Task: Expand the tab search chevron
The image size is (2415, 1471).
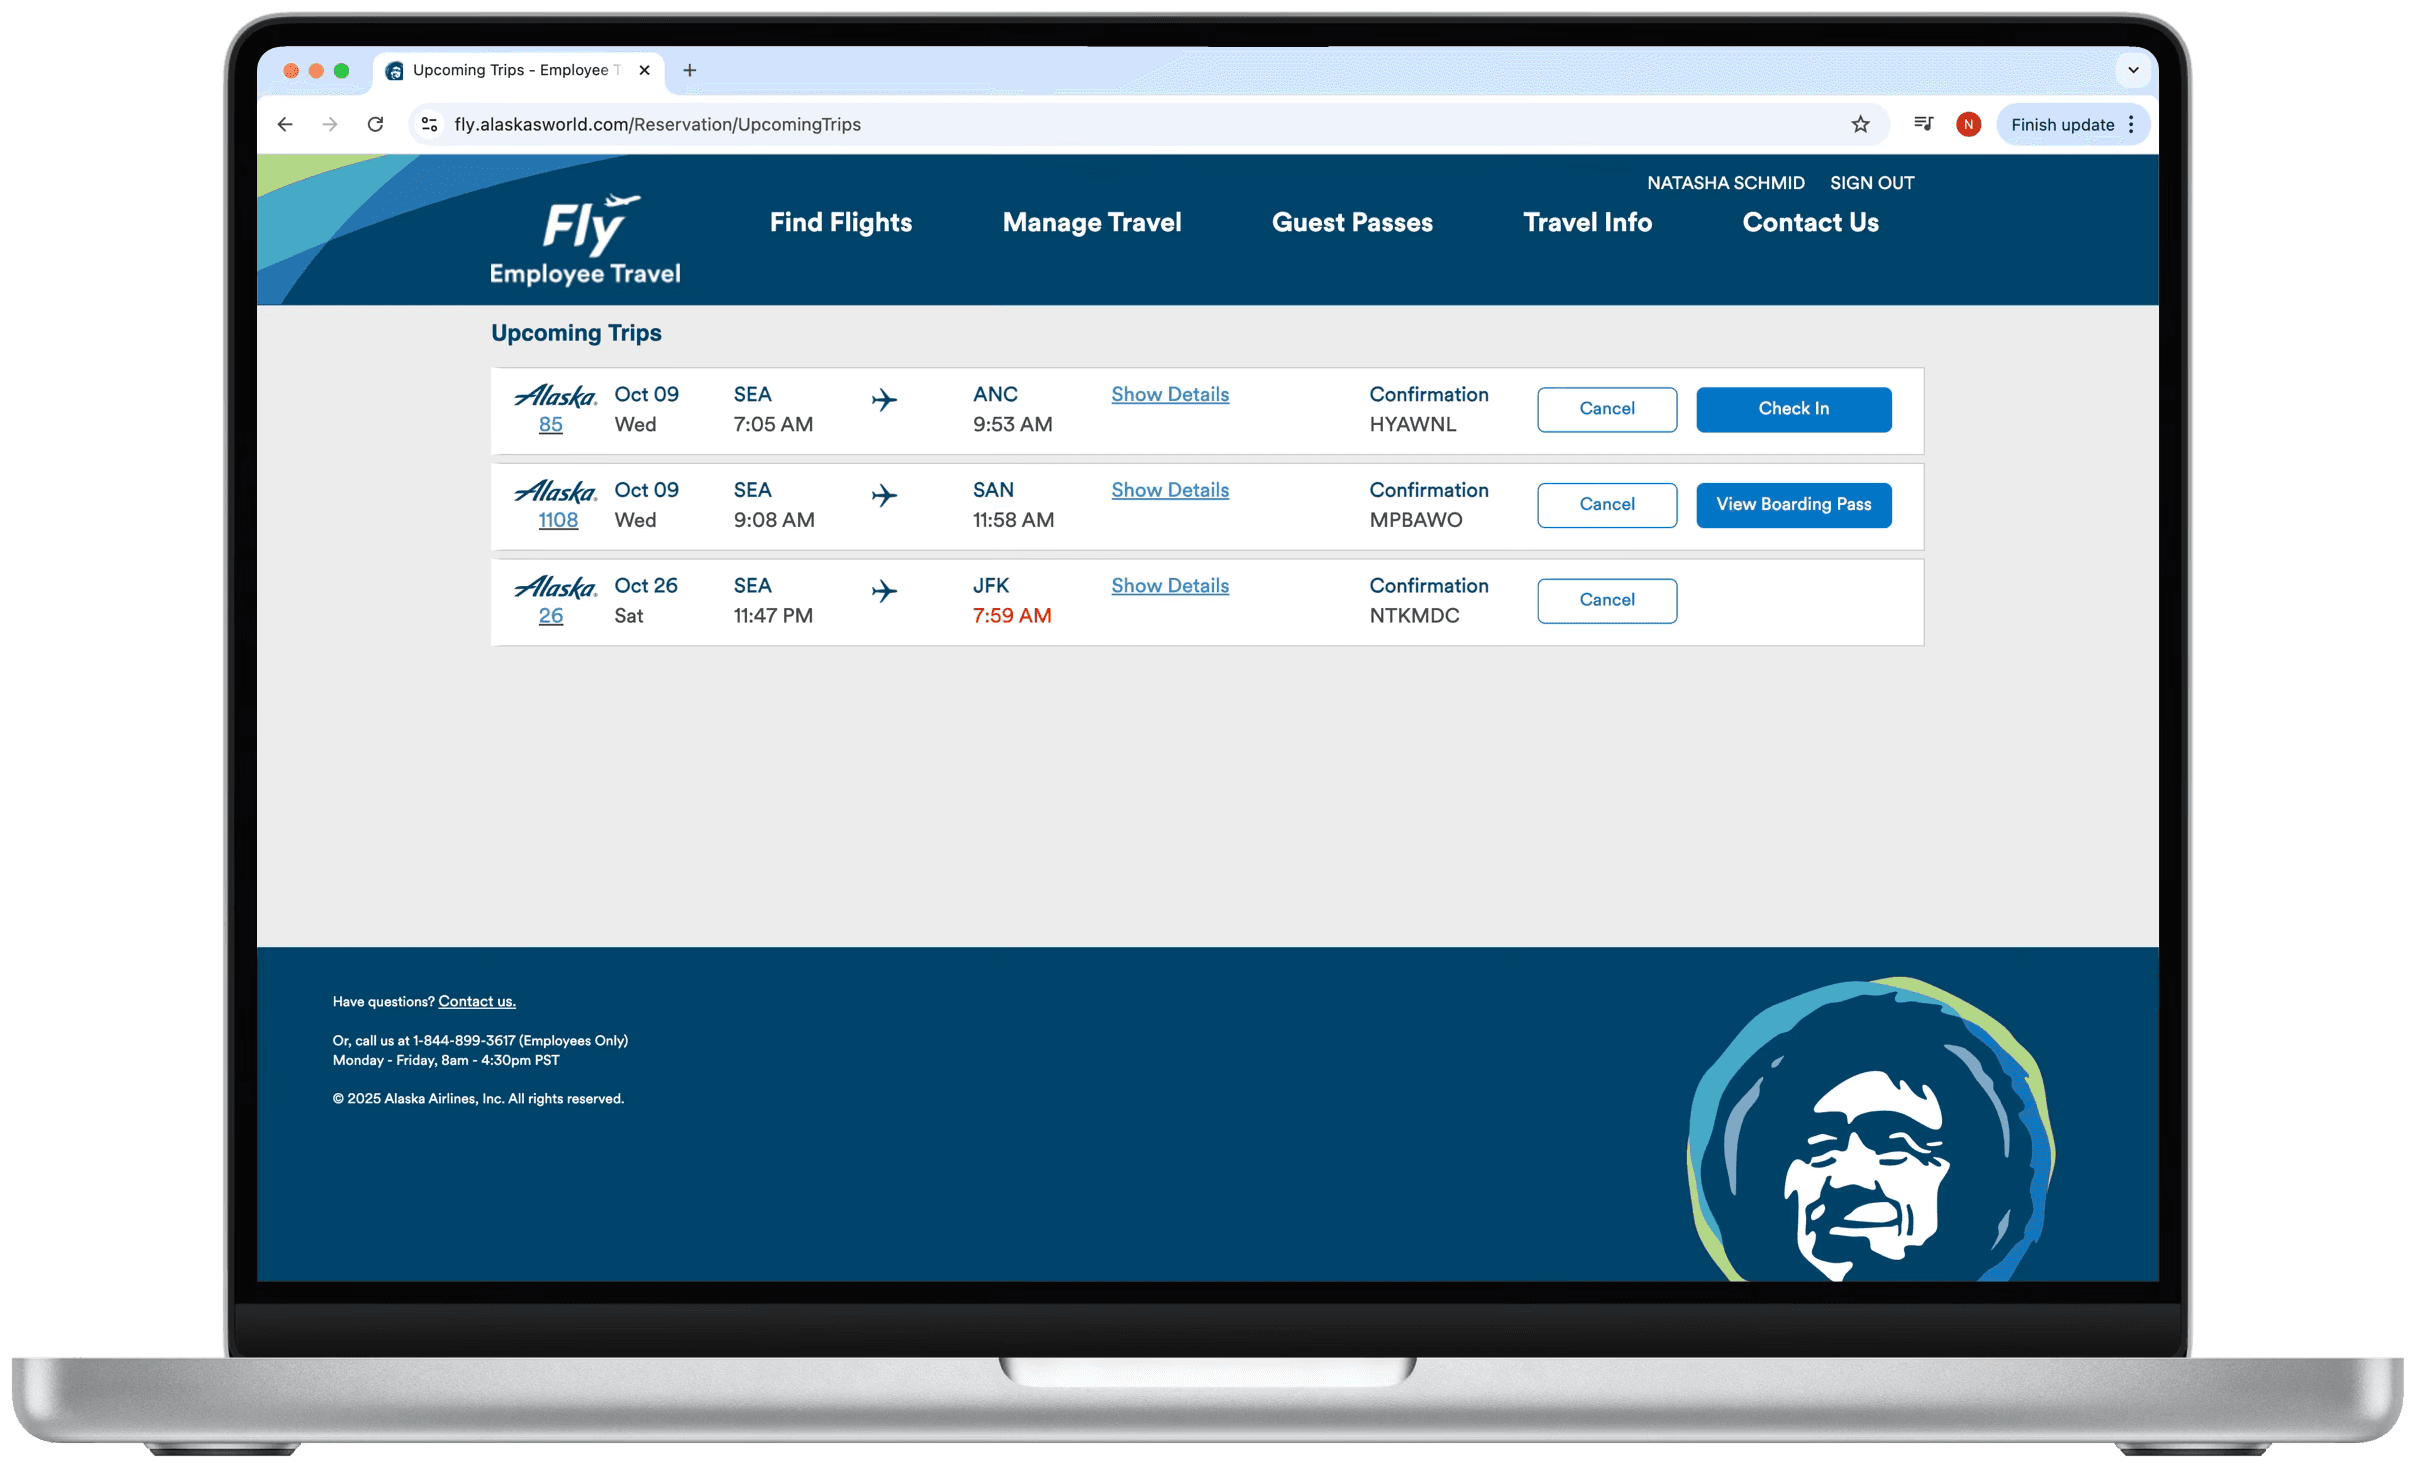Action: click(x=2132, y=70)
